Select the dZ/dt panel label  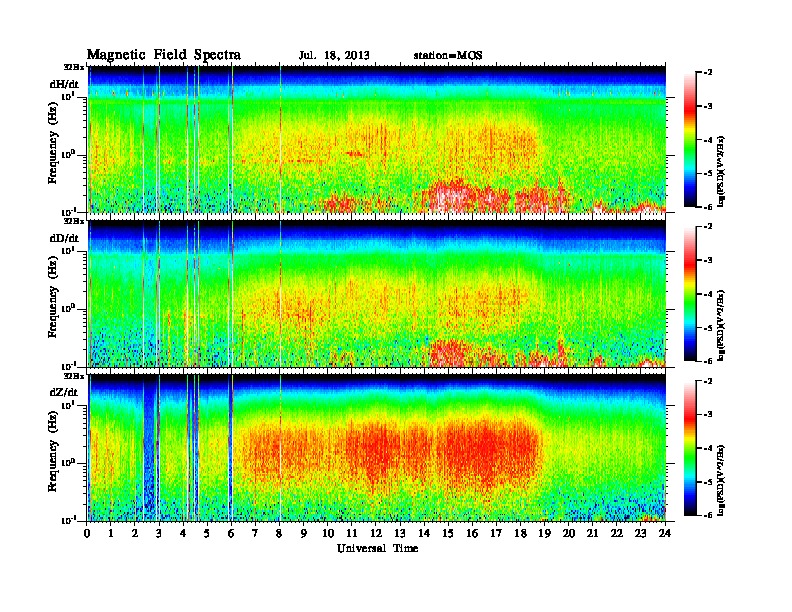coord(64,392)
